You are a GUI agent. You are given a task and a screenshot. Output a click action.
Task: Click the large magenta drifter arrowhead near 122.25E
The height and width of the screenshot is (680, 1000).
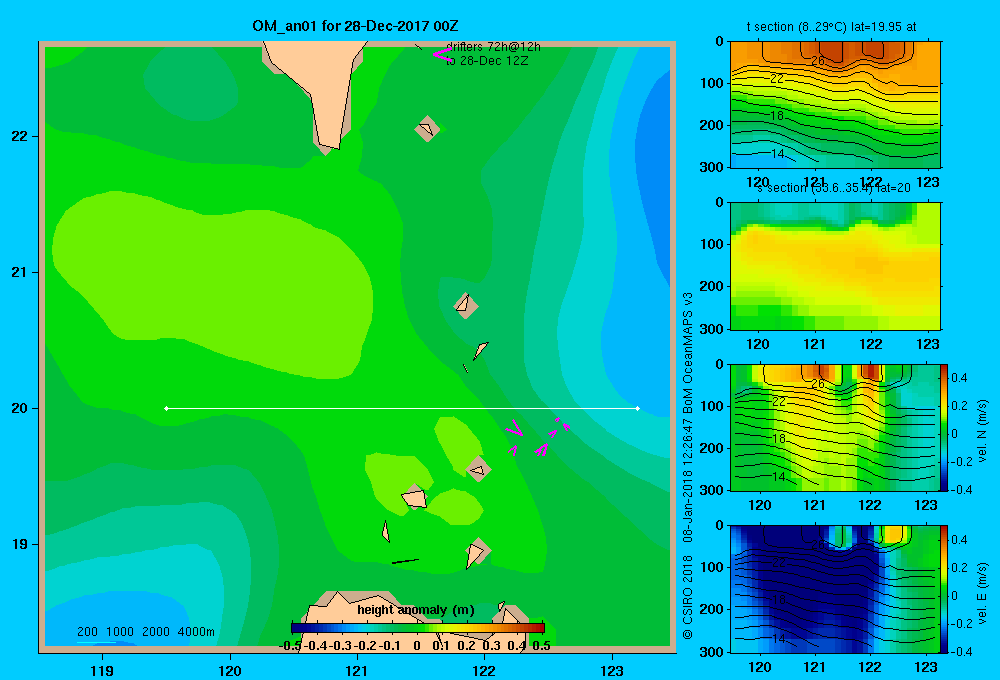(515, 428)
